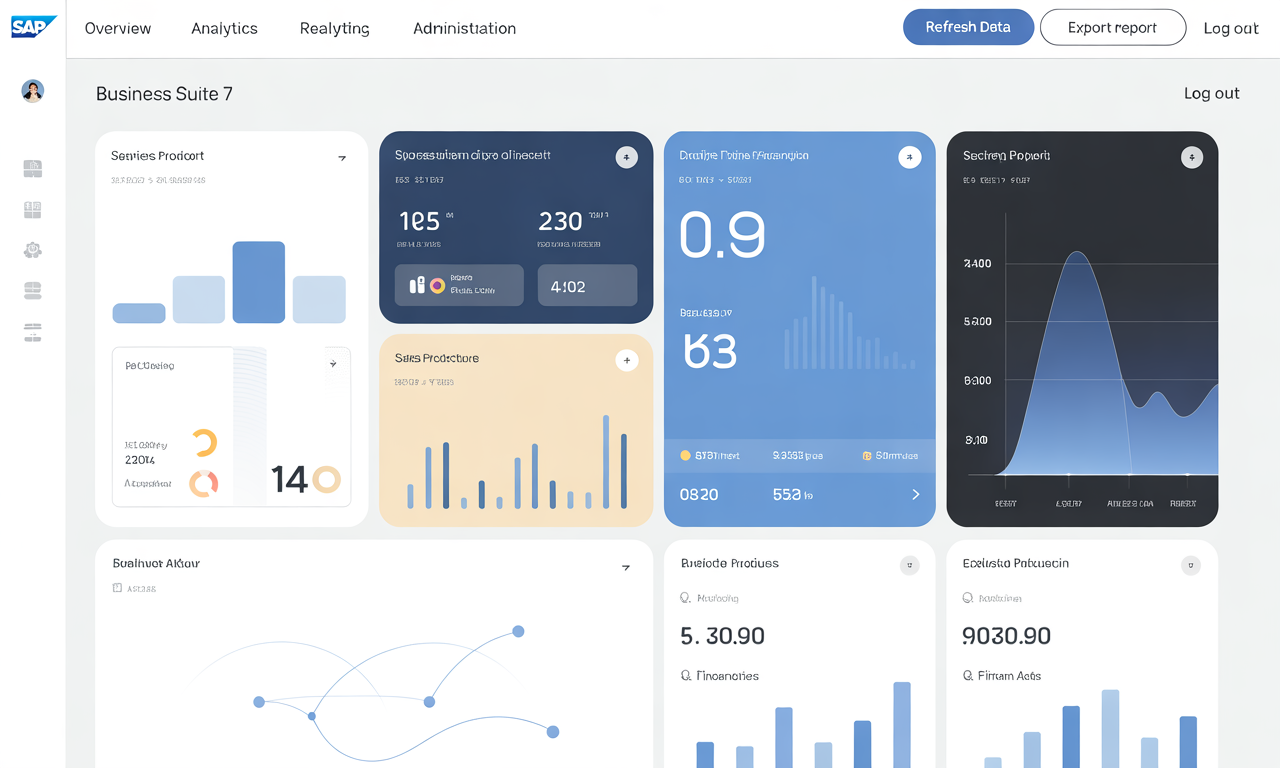This screenshot has height=768, width=1280.
Task: Switch to the Analytics tab
Action: pos(225,28)
